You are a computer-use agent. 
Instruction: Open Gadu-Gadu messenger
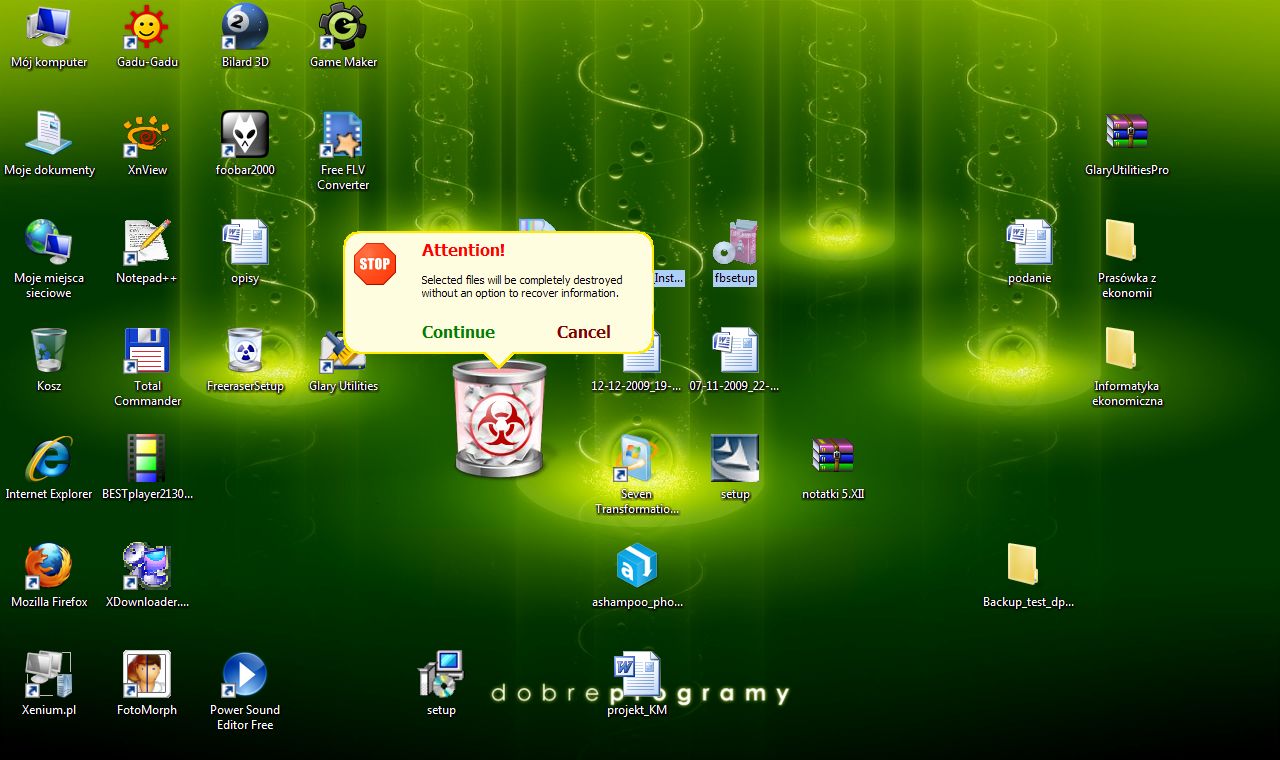click(x=146, y=27)
